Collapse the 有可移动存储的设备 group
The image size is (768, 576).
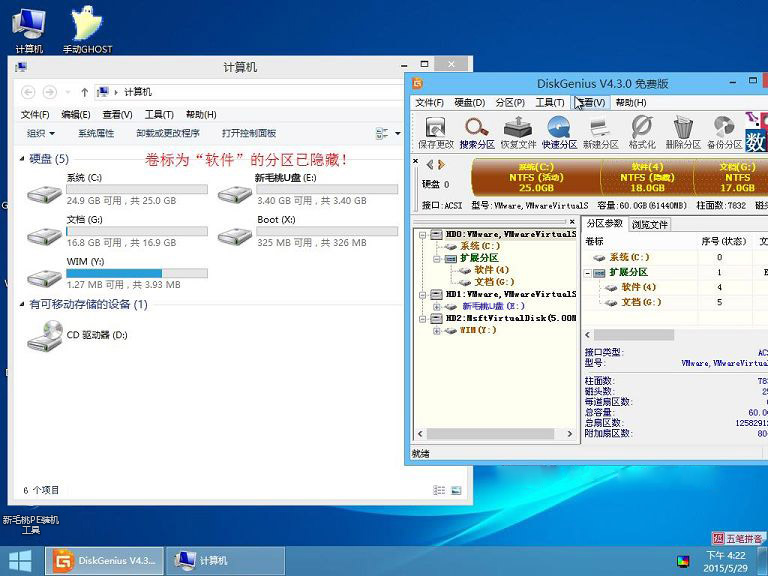pos(22,305)
